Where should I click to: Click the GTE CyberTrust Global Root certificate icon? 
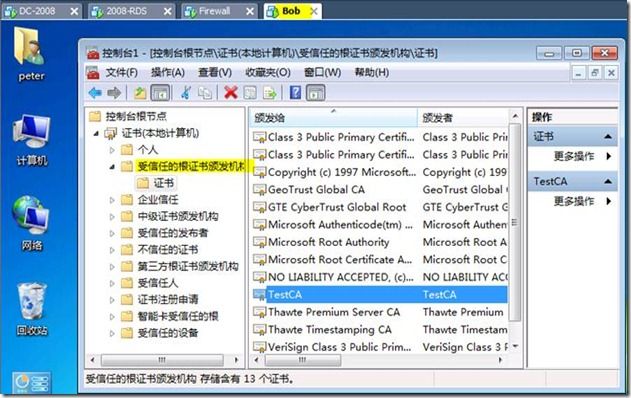260,207
